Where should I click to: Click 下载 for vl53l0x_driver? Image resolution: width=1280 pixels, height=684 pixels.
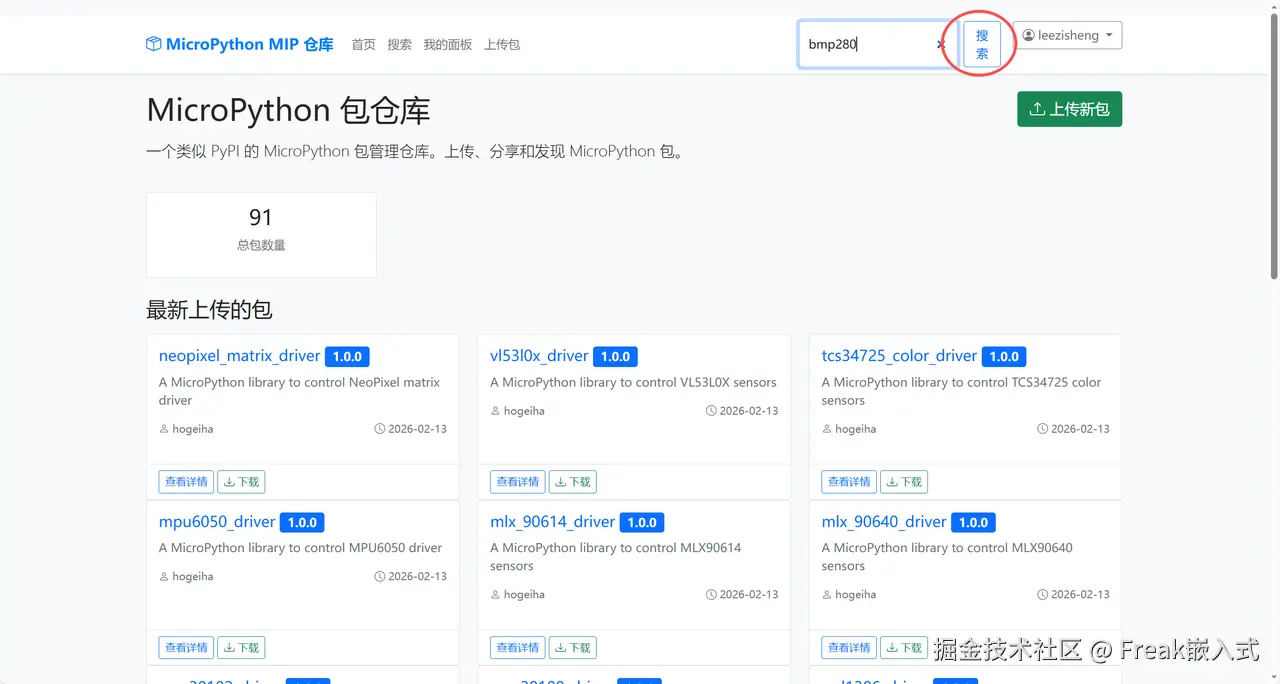tap(572, 482)
